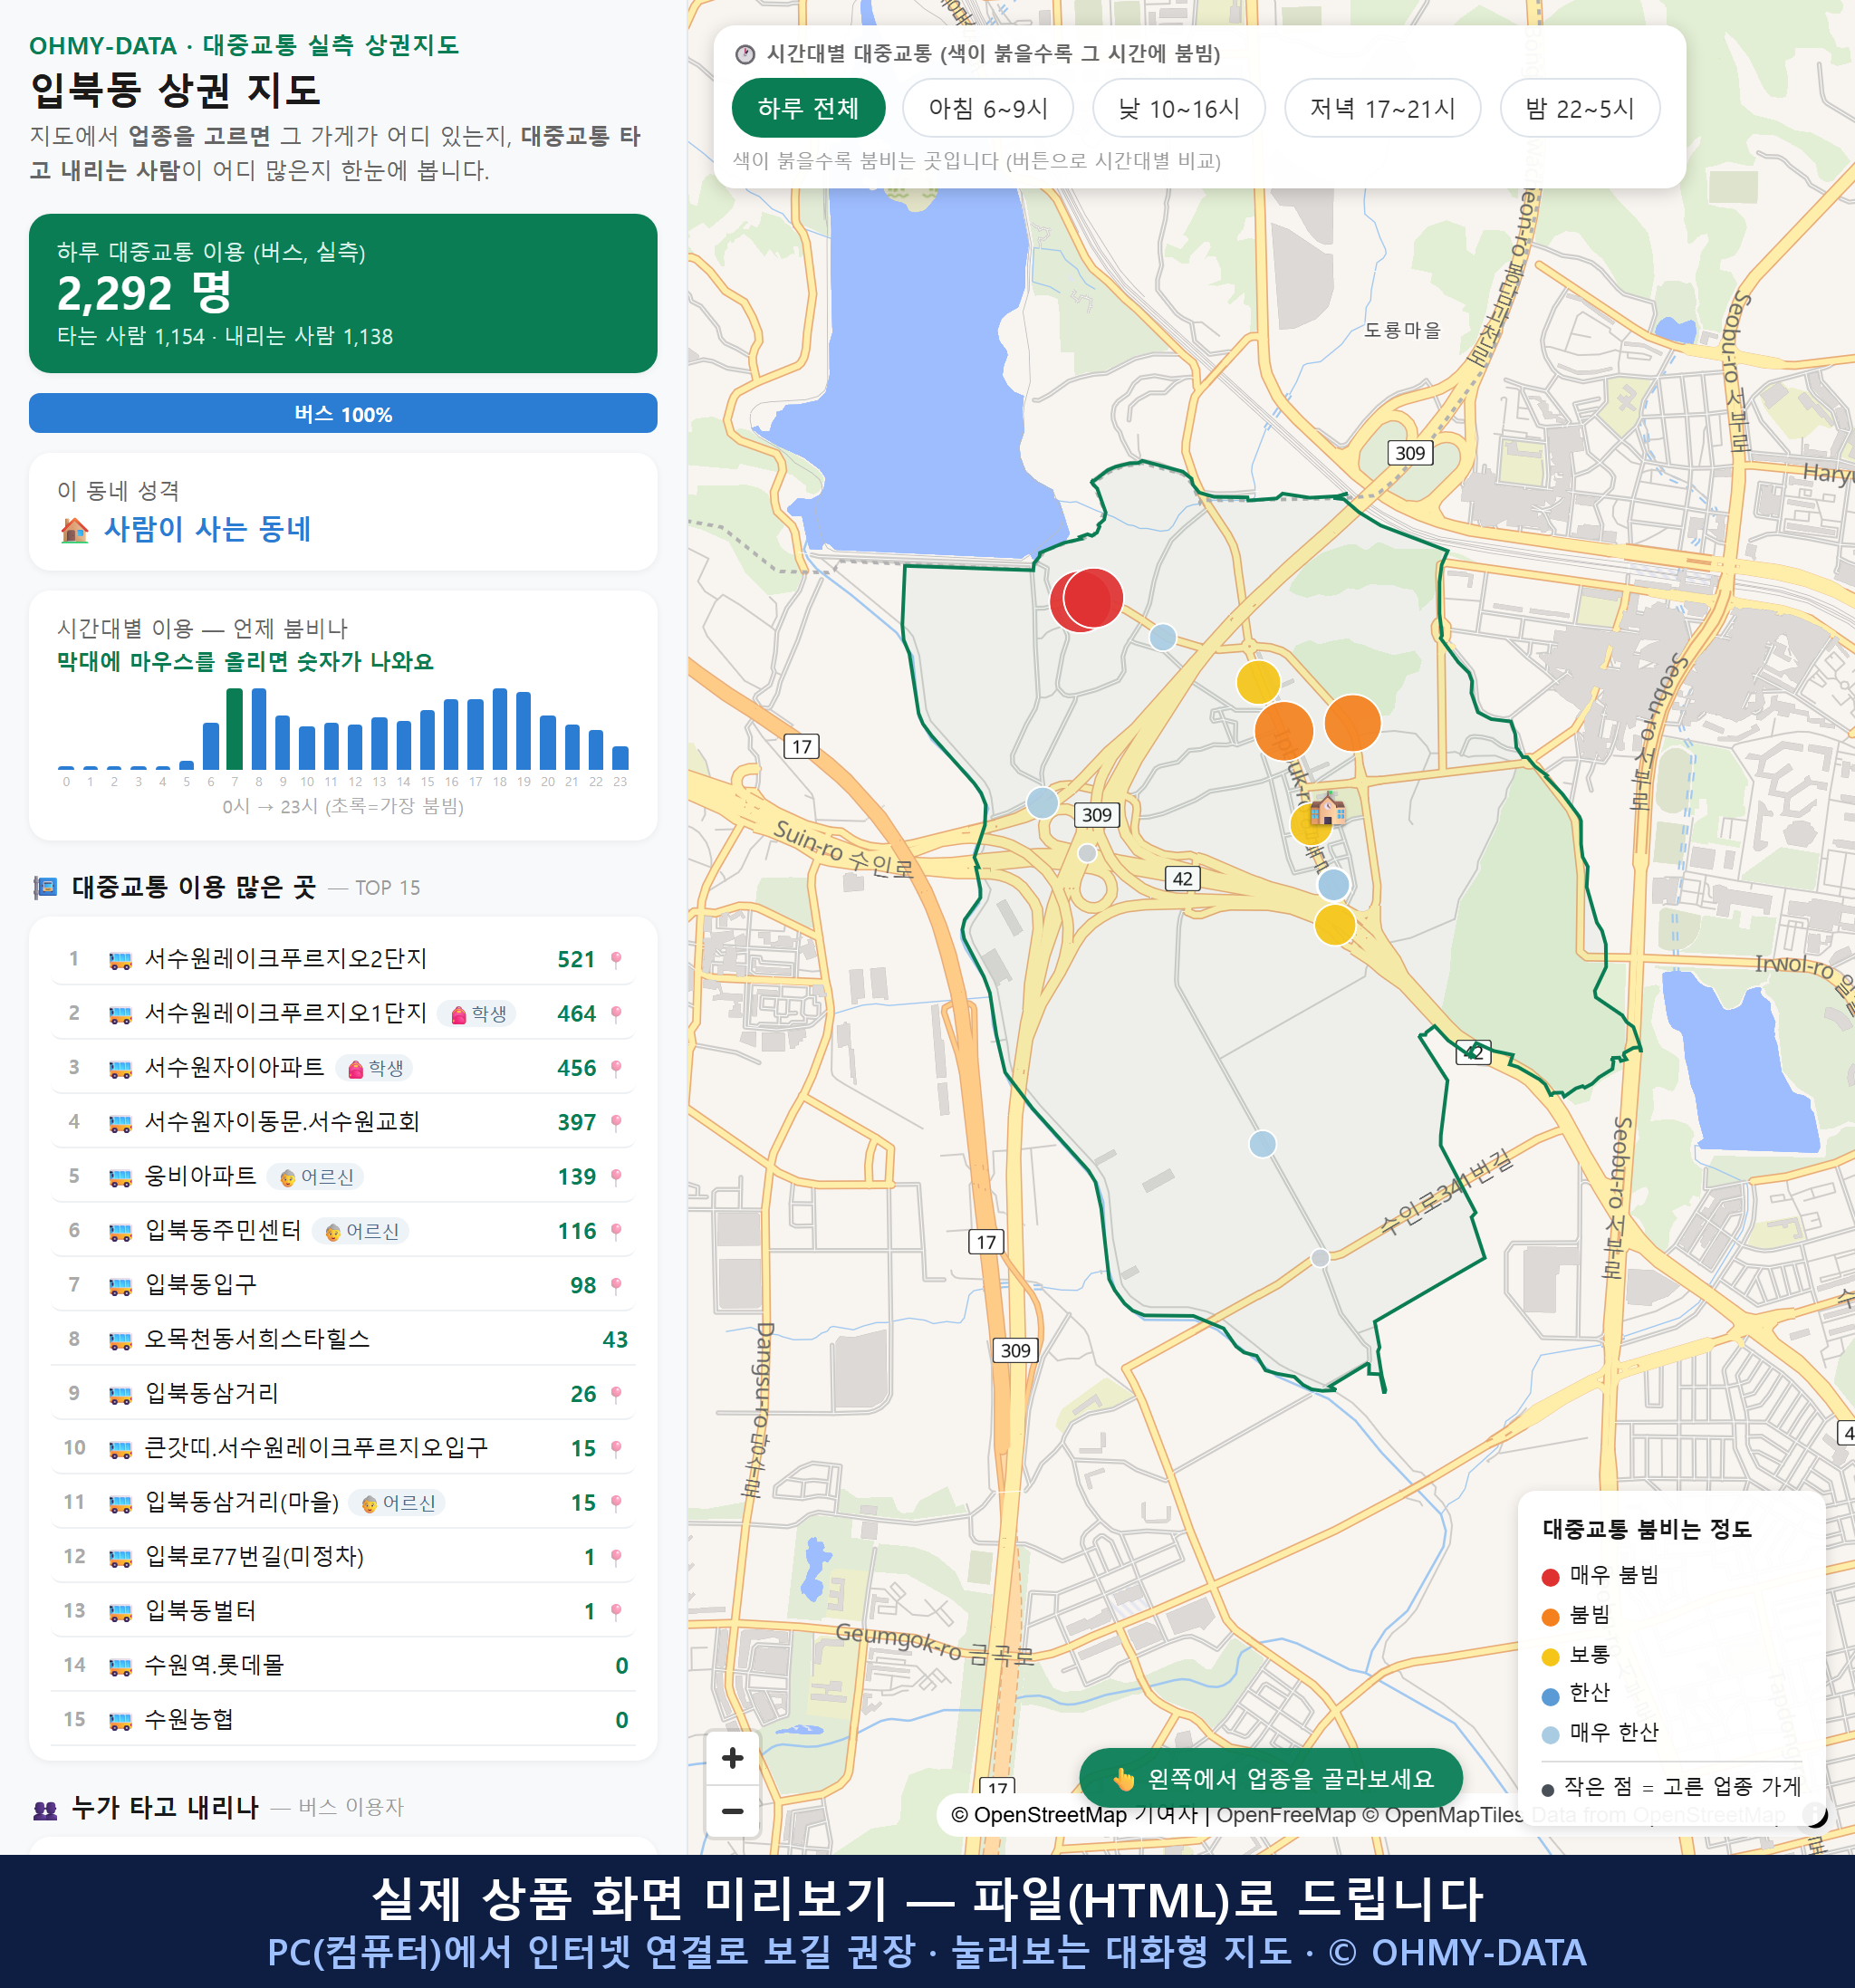1855x1988 pixels.
Task: Click the light blue 매우 한산 legend swatch
Action: (1550, 1735)
